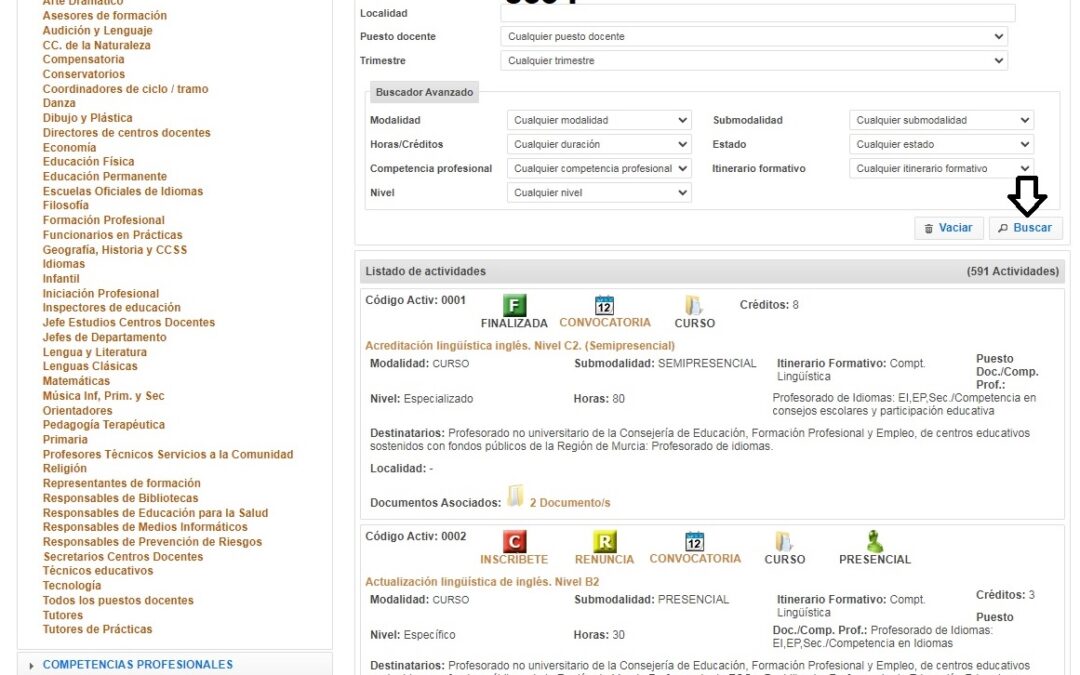
Task: Open Directores de centros docentes
Action: coord(127,132)
